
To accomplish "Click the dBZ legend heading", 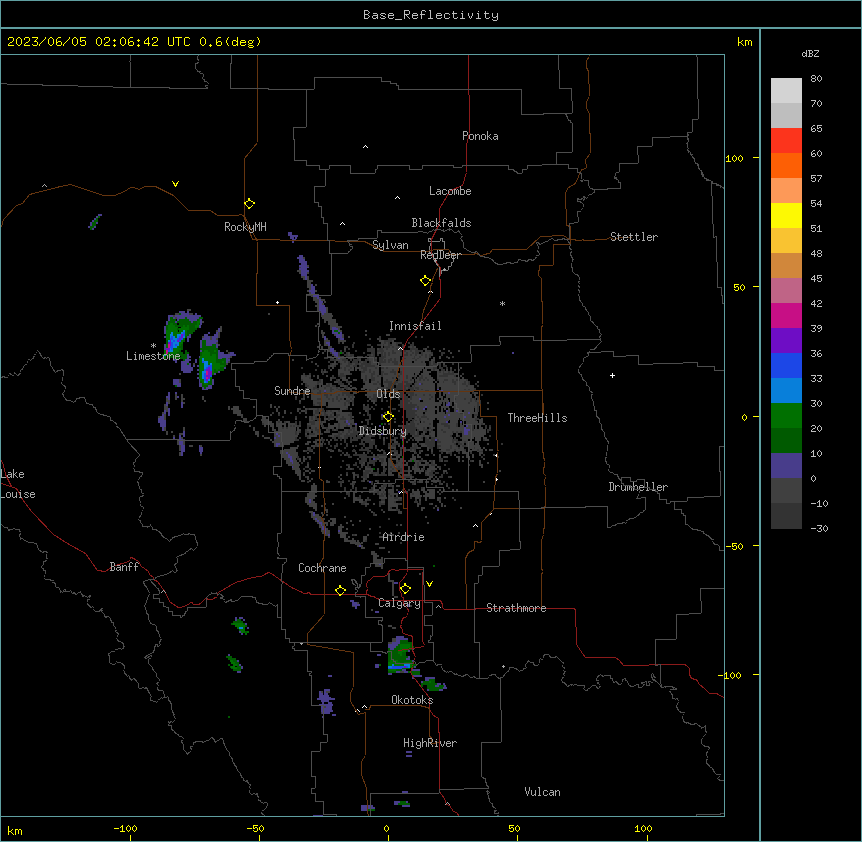I will (810, 54).
